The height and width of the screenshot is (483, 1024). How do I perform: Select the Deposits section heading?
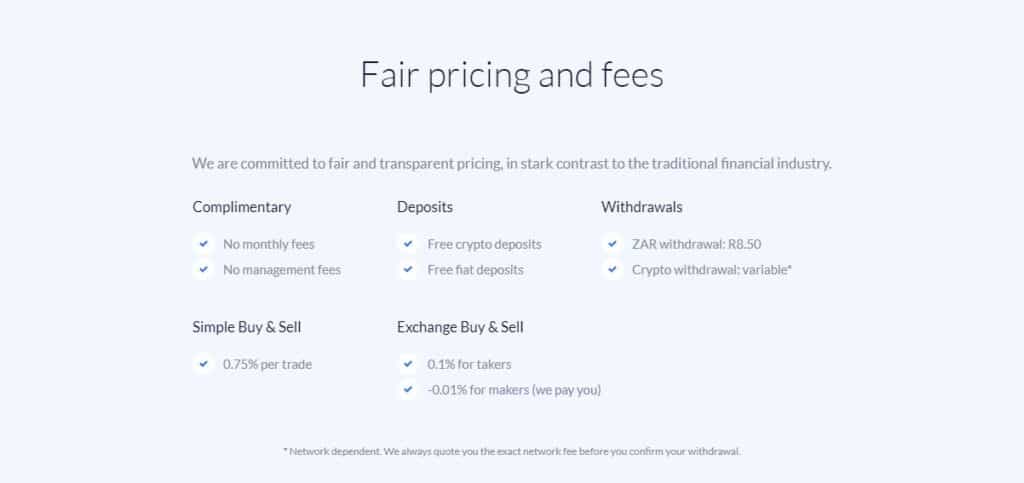(424, 207)
